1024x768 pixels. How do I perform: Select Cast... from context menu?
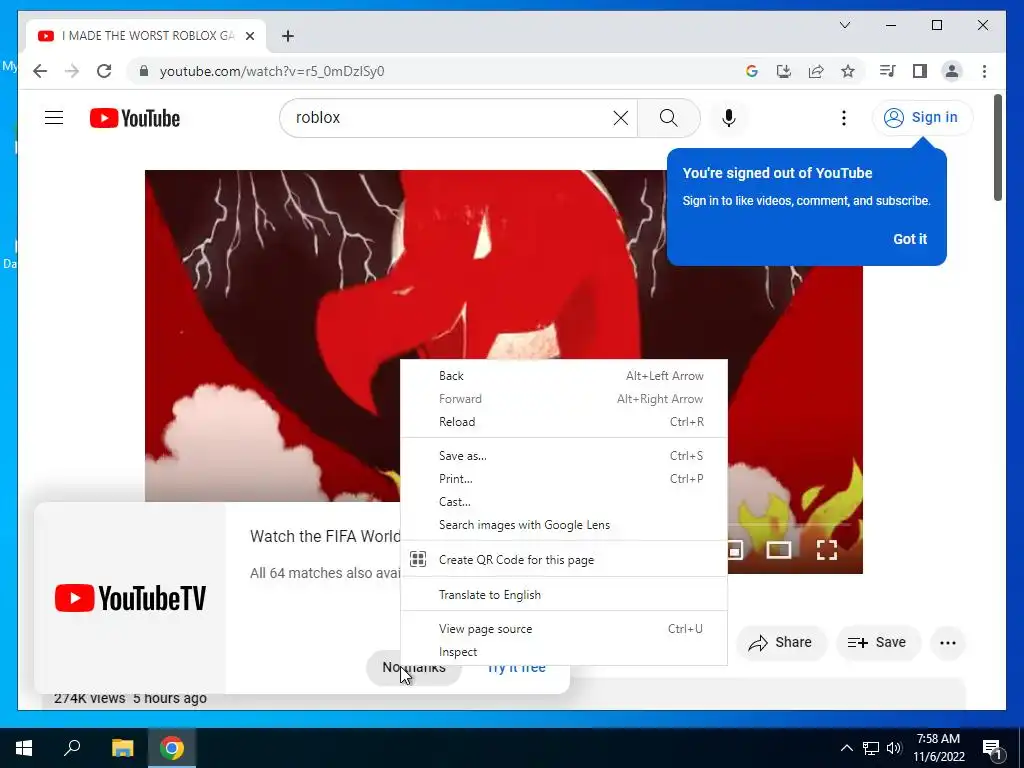[x=564, y=502]
